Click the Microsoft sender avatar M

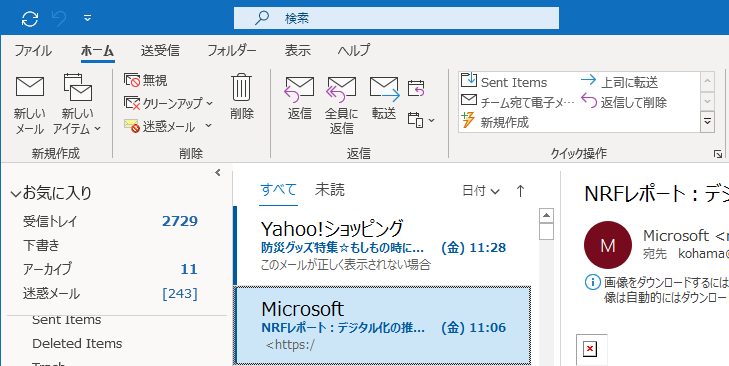[x=608, y=245]
